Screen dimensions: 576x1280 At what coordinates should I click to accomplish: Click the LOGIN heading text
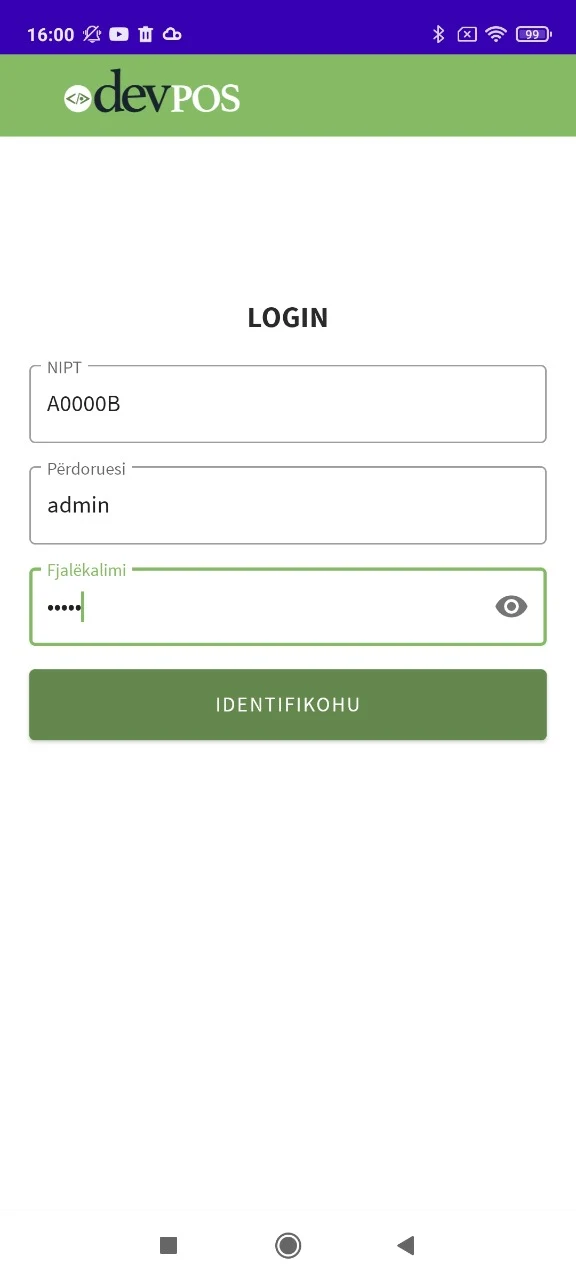pos(288,318)
